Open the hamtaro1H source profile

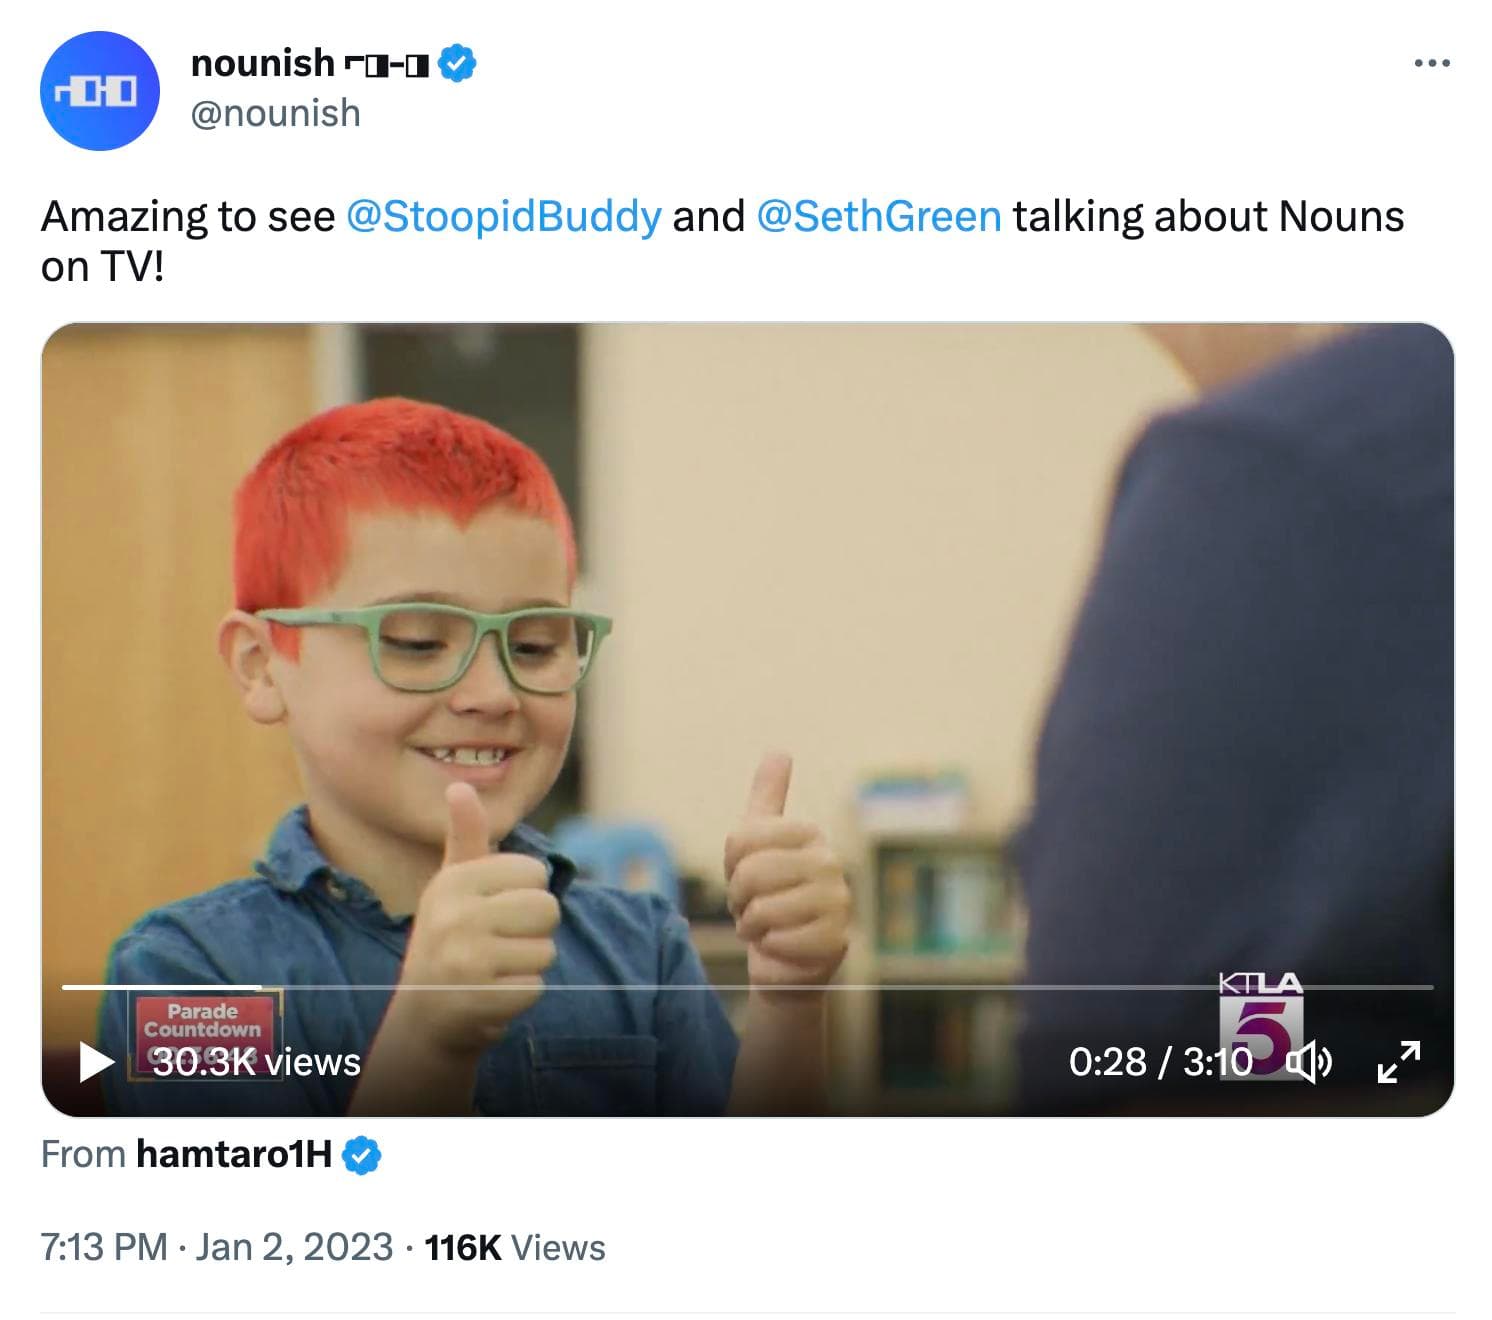(234, 1154)
